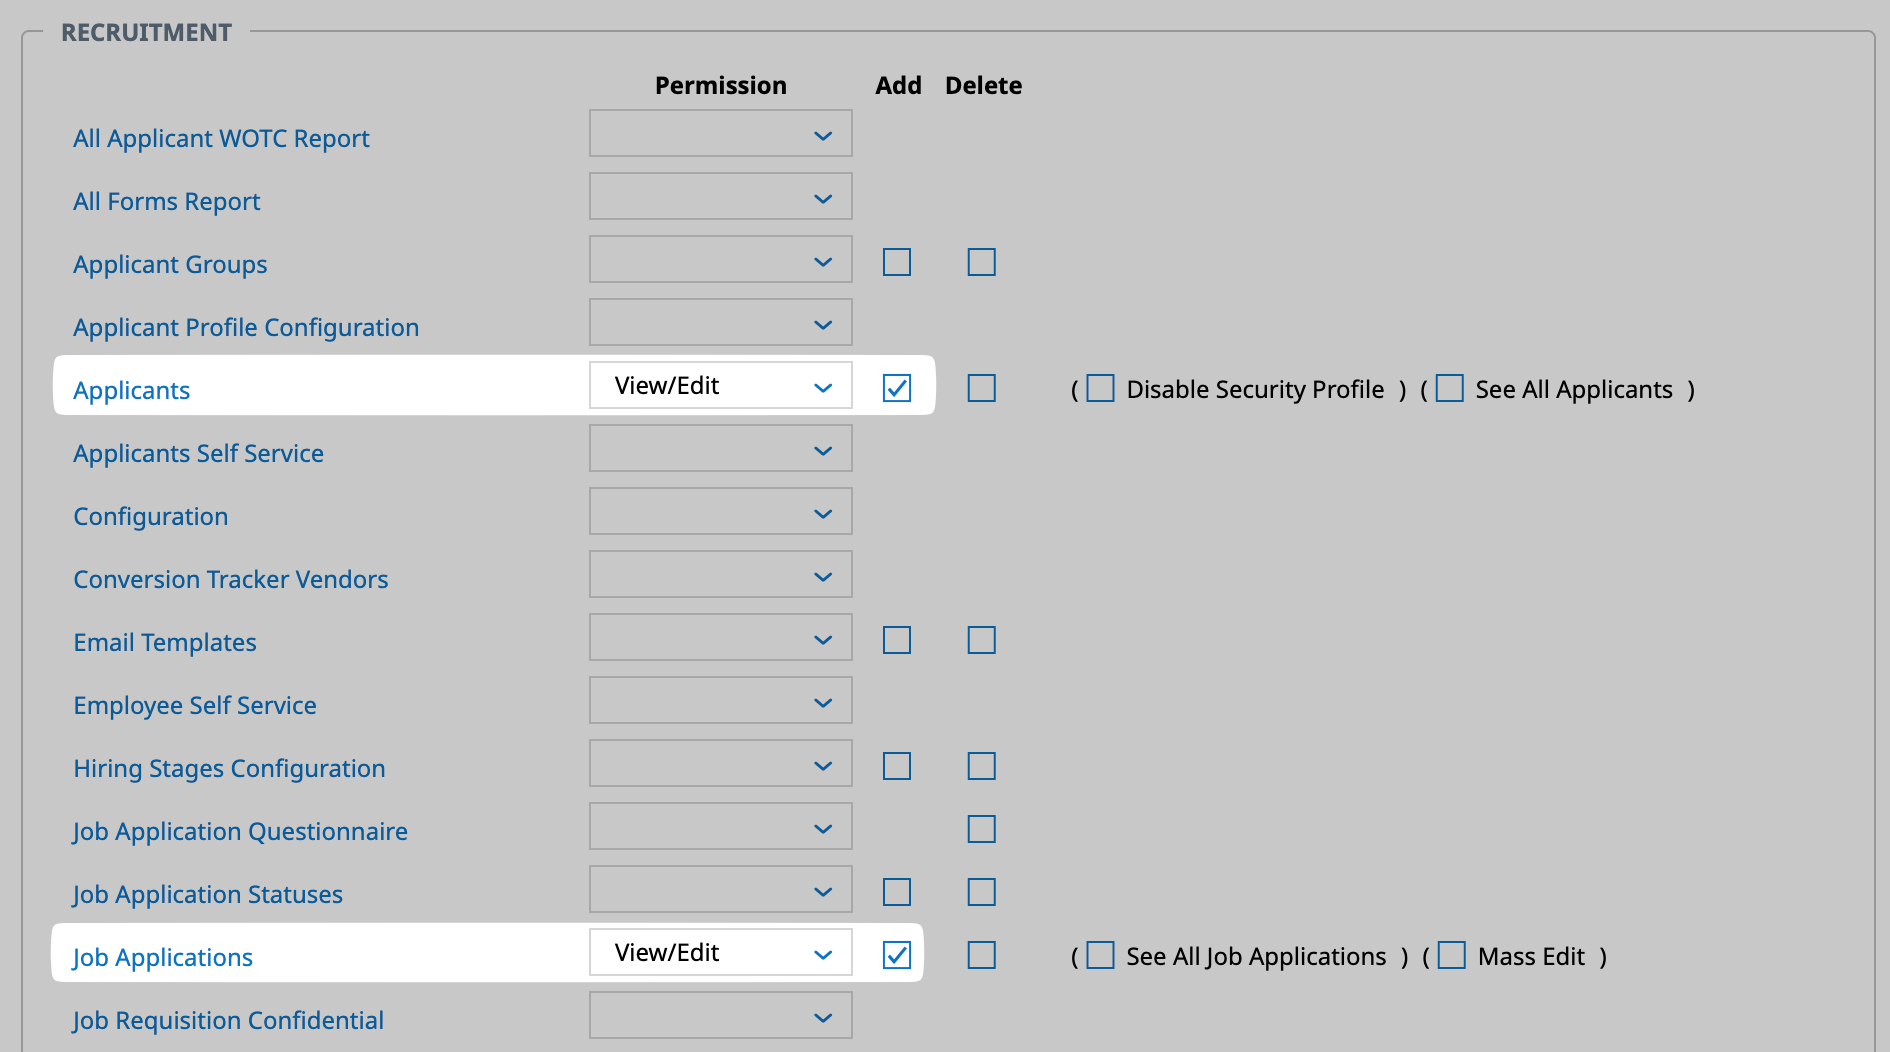Go to Conversion Tracker Vendors

click(x=230, y=579)
